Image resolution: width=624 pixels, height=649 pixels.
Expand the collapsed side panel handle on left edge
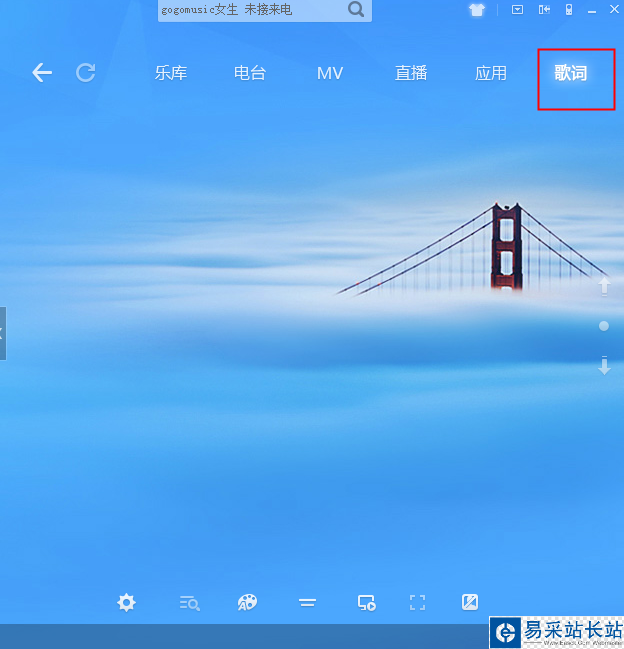(2, 334)
